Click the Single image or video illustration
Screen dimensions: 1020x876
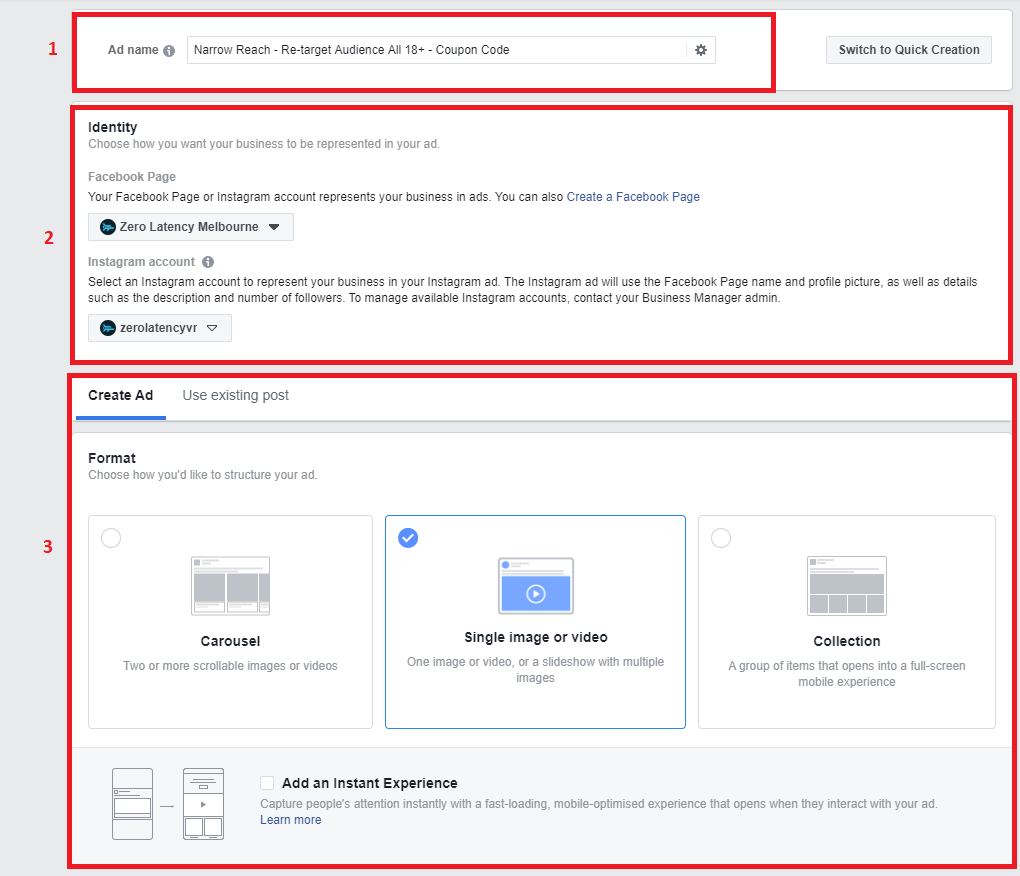[535, 586]
